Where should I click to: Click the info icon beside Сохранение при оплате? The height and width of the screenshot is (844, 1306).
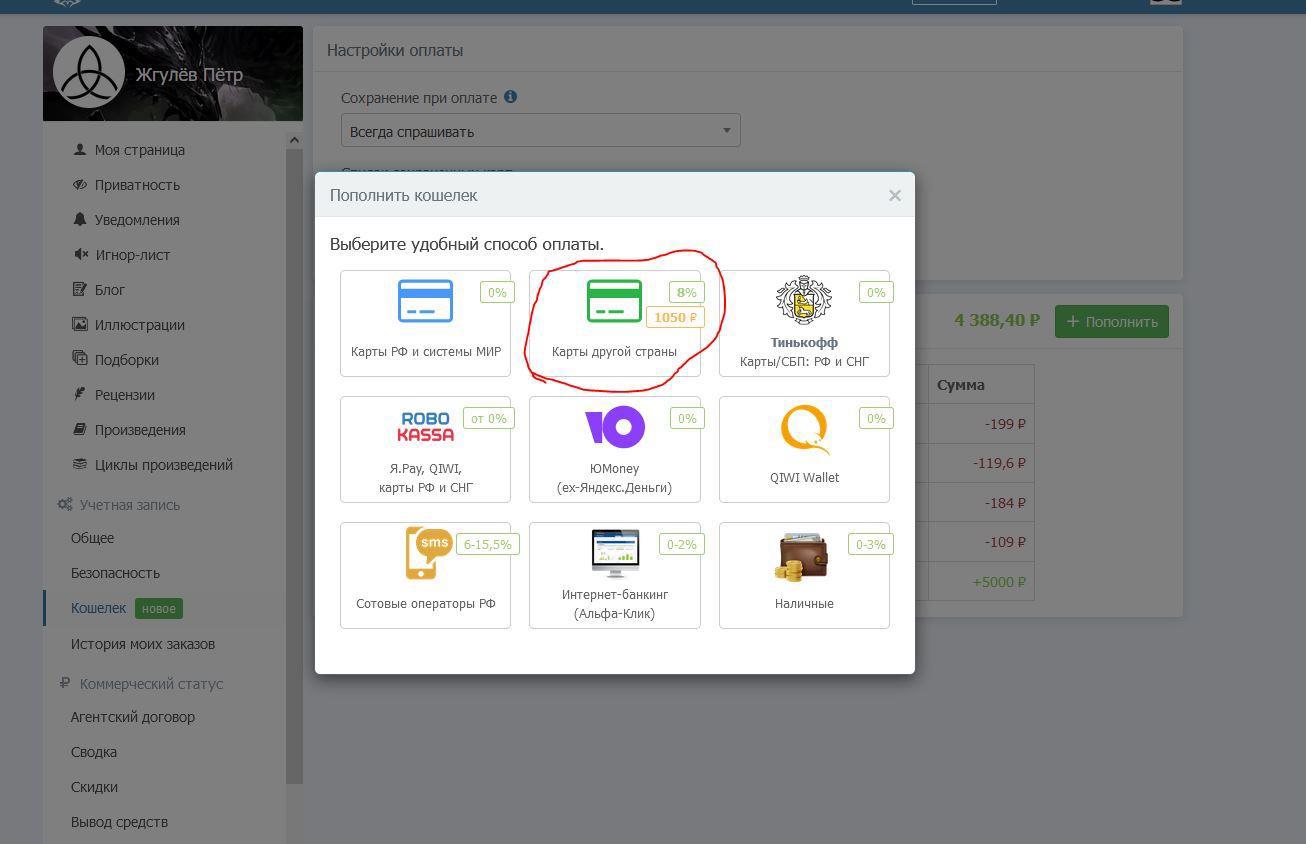510,97
